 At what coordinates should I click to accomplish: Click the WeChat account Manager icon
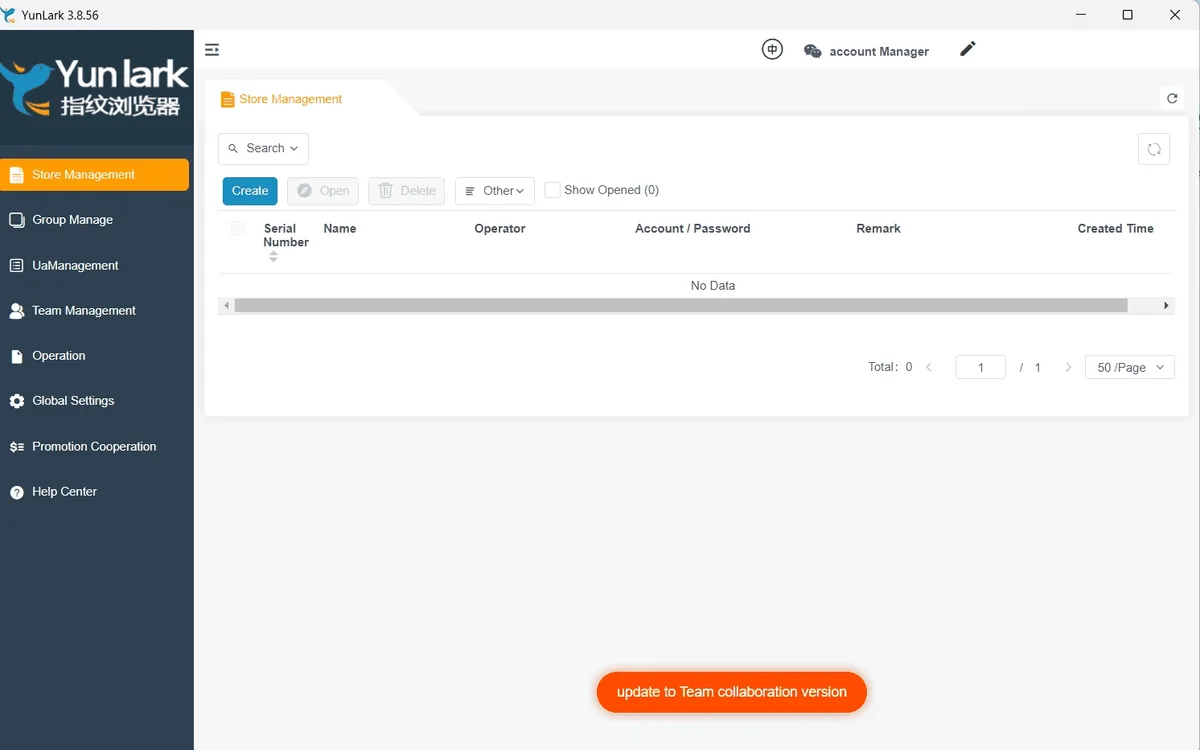(x=813, y=51)
